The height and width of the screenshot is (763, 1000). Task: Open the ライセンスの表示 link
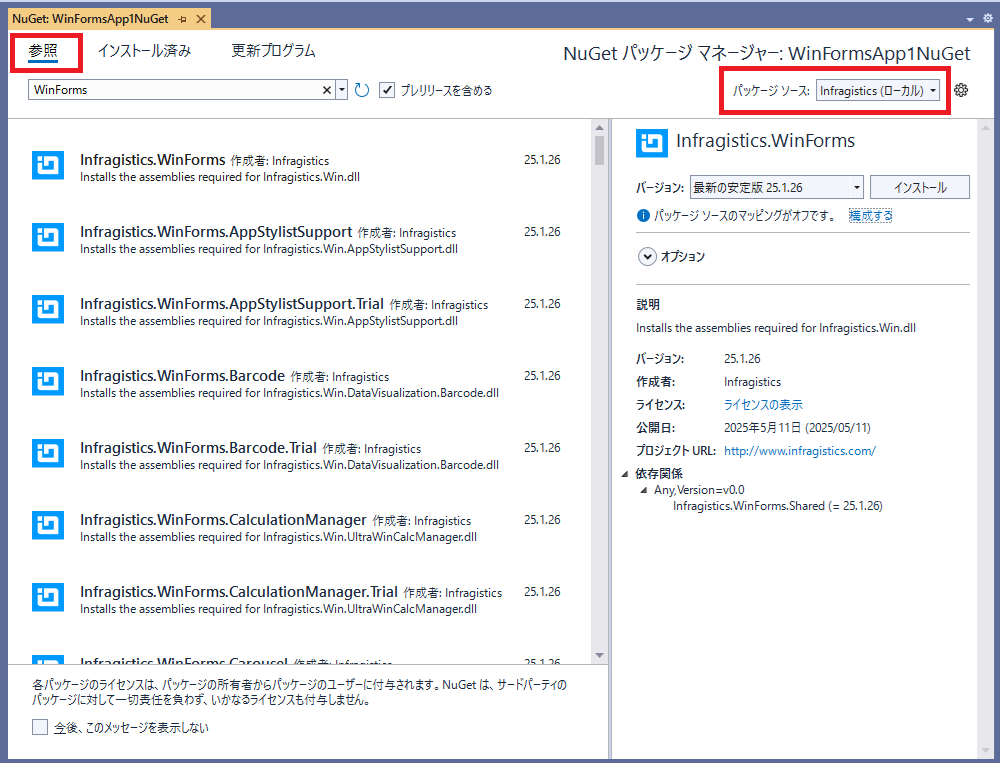pyautogui.click(x=763, y=404)
